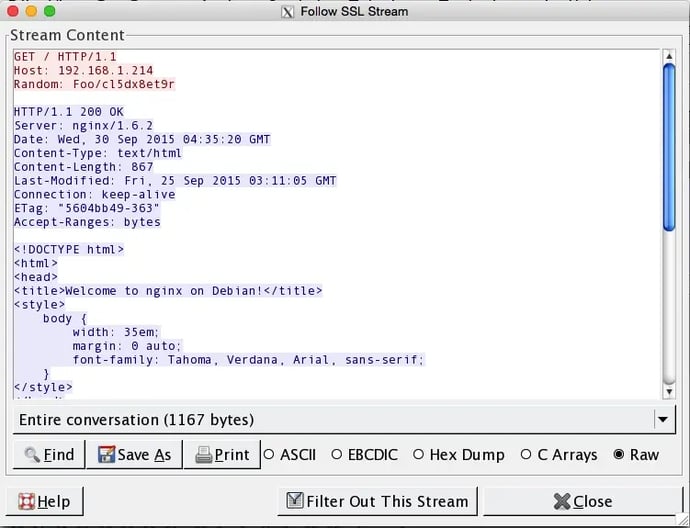This screenshot has width=690, height=528.
Task: Switch to Hex Dump view
Action: tap(419, 454)
